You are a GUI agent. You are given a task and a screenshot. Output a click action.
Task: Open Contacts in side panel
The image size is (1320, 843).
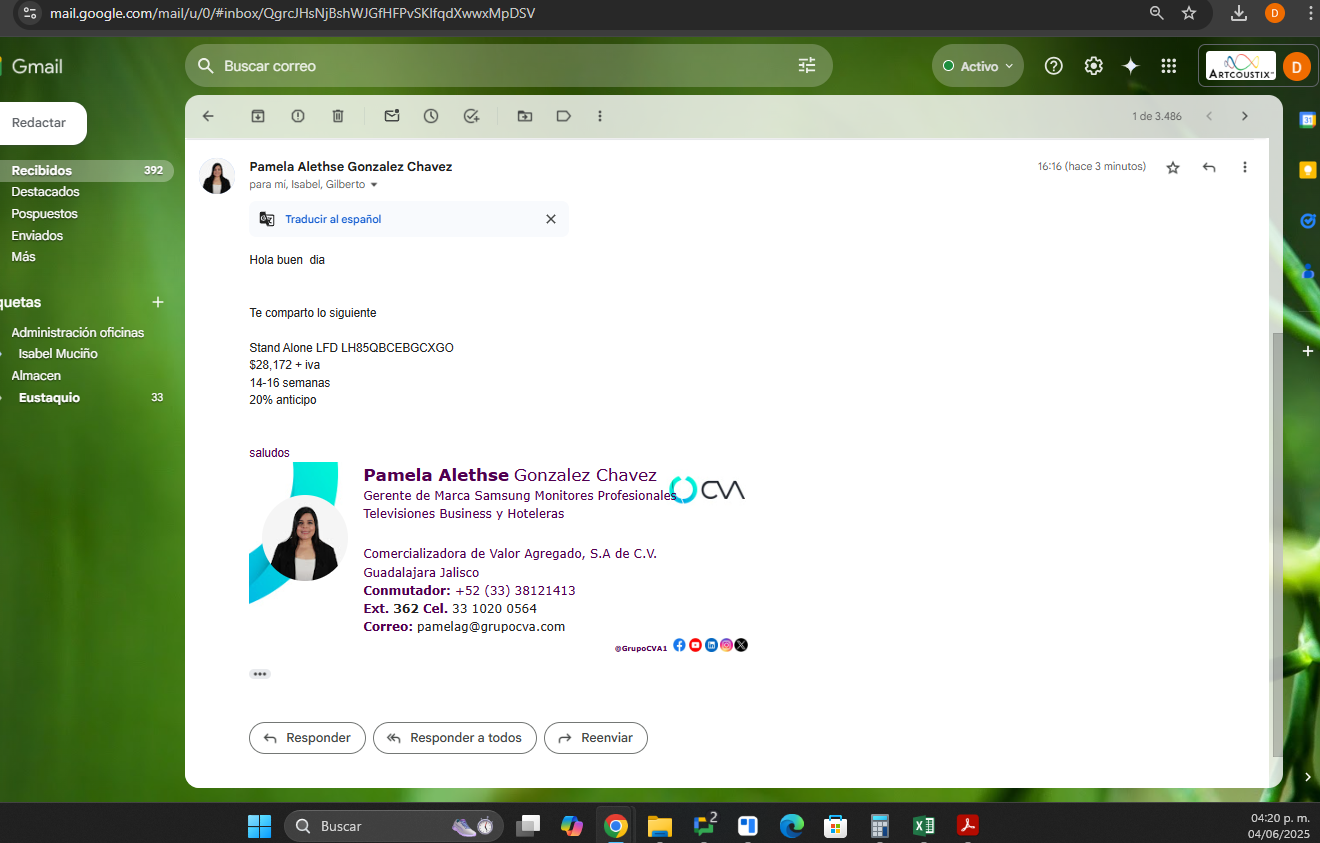tap(1307, 271)
